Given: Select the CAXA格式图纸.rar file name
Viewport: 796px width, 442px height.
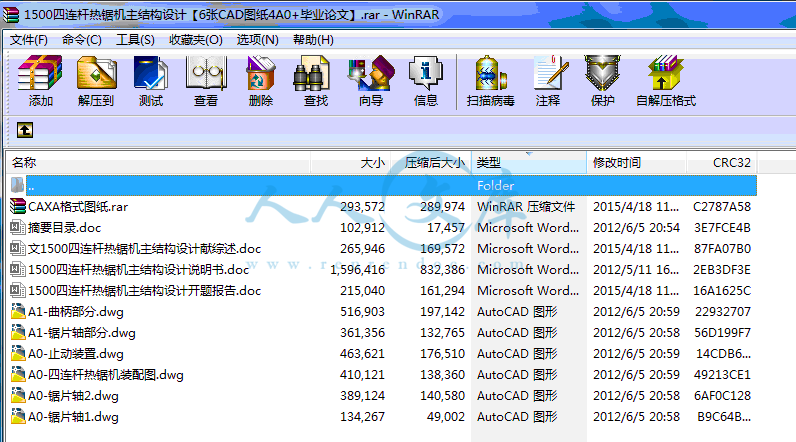Looking at the screenshot, I should 78,207.
